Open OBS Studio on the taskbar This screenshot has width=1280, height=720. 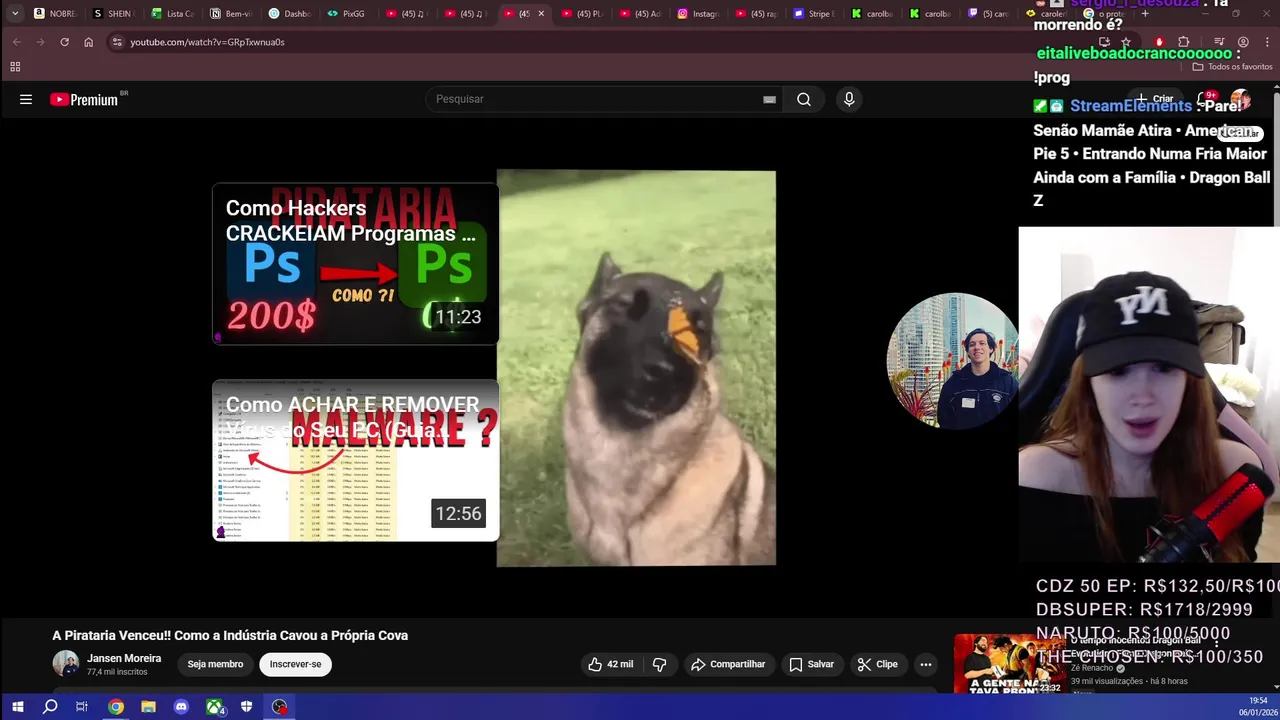(279, 707)
